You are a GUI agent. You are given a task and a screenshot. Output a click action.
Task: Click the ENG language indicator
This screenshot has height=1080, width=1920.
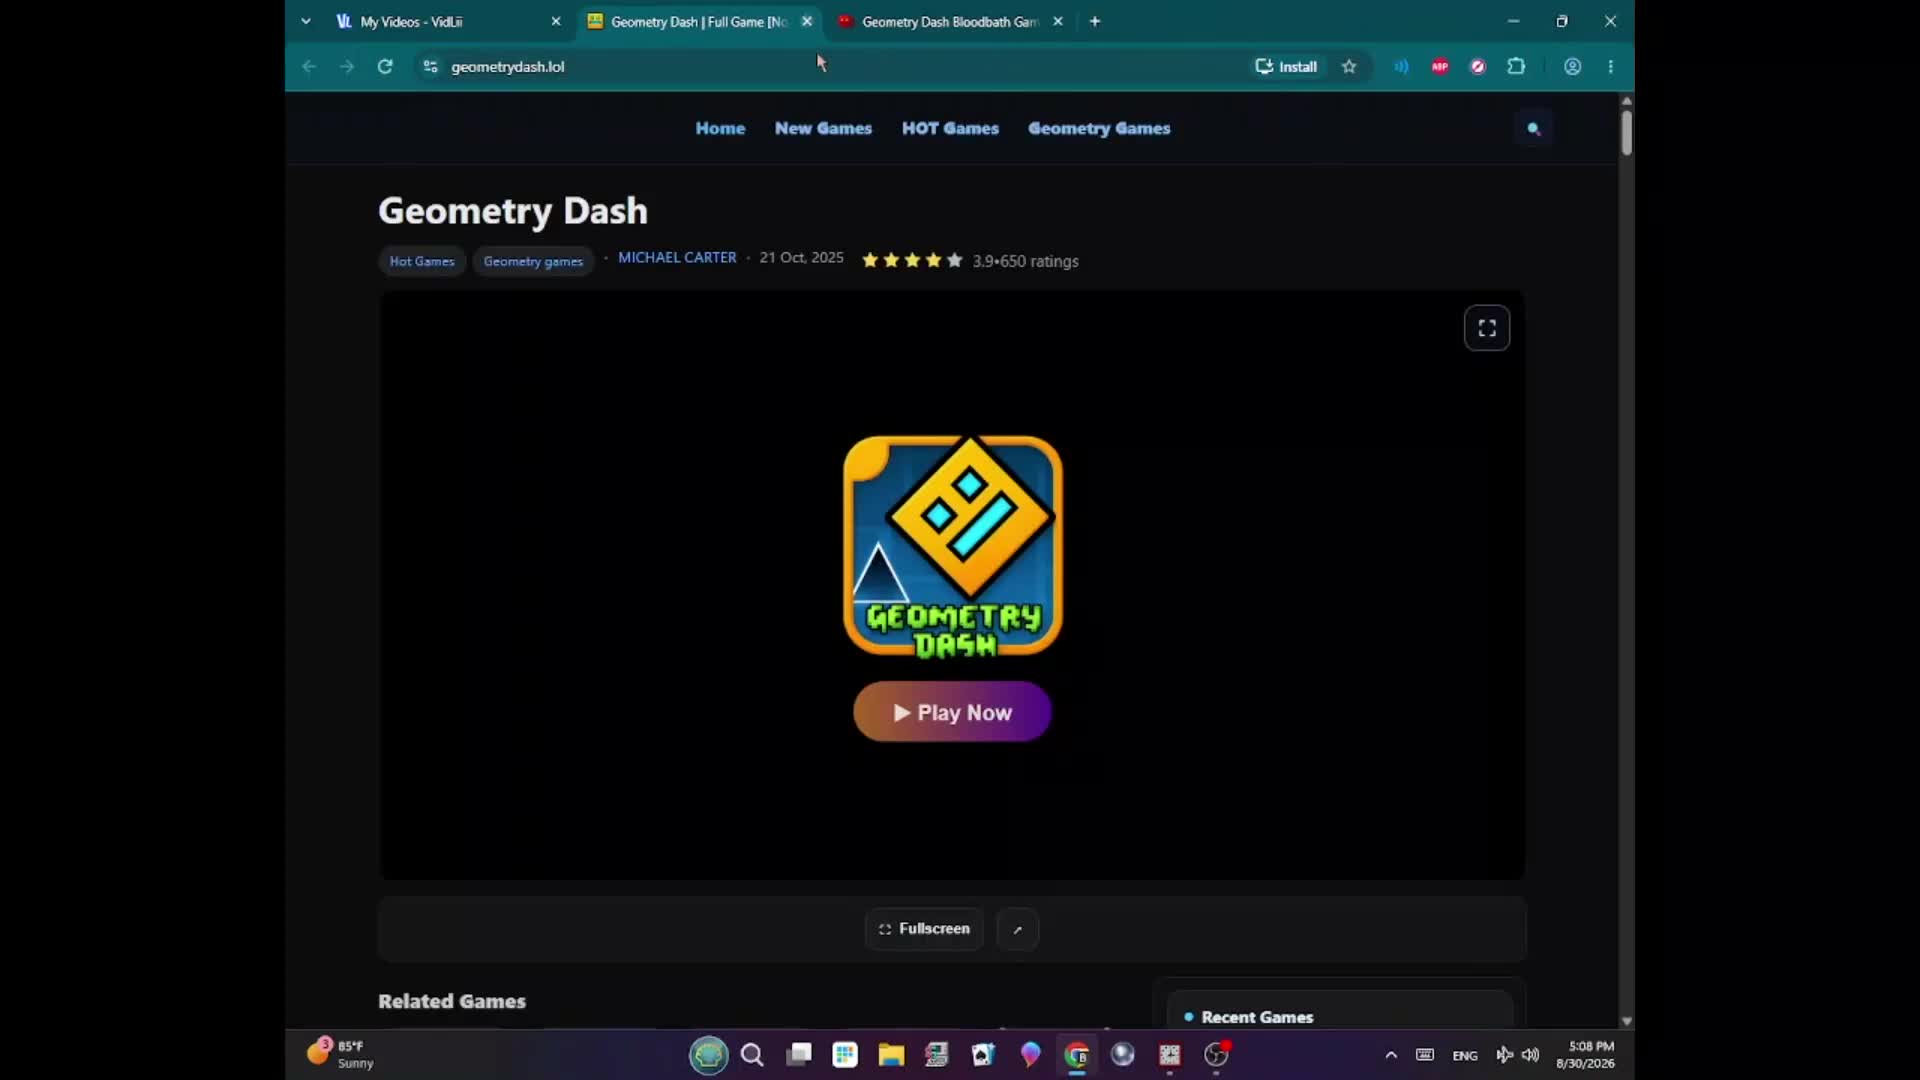(1465, 1056)
